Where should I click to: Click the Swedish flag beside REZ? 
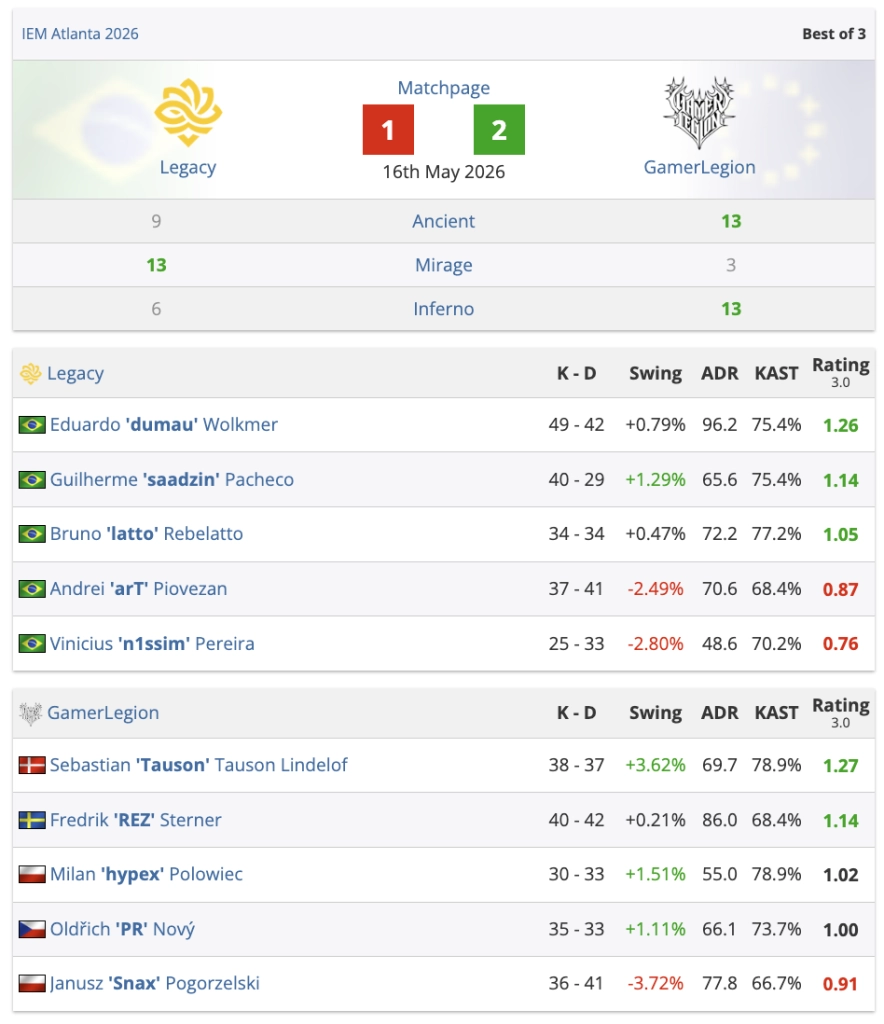coord(32,820)
